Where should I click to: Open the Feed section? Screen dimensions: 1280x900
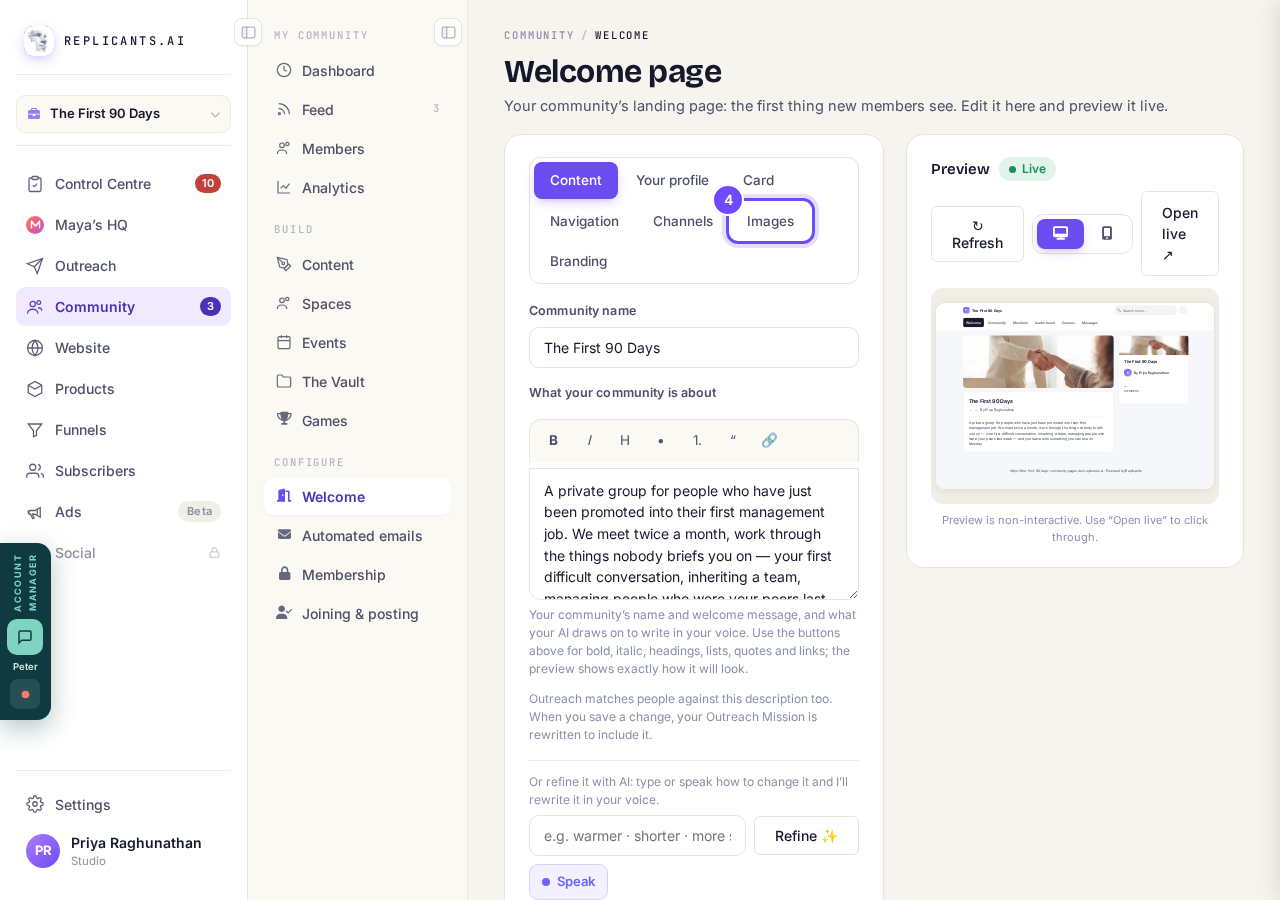[x=357, y=110]
